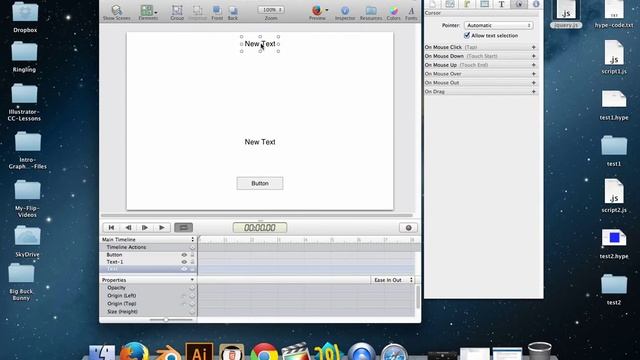The width and height of the screenshot is (640, 360).
Task: Lock the Text-1 layer
Action: (x=192, y=262)
